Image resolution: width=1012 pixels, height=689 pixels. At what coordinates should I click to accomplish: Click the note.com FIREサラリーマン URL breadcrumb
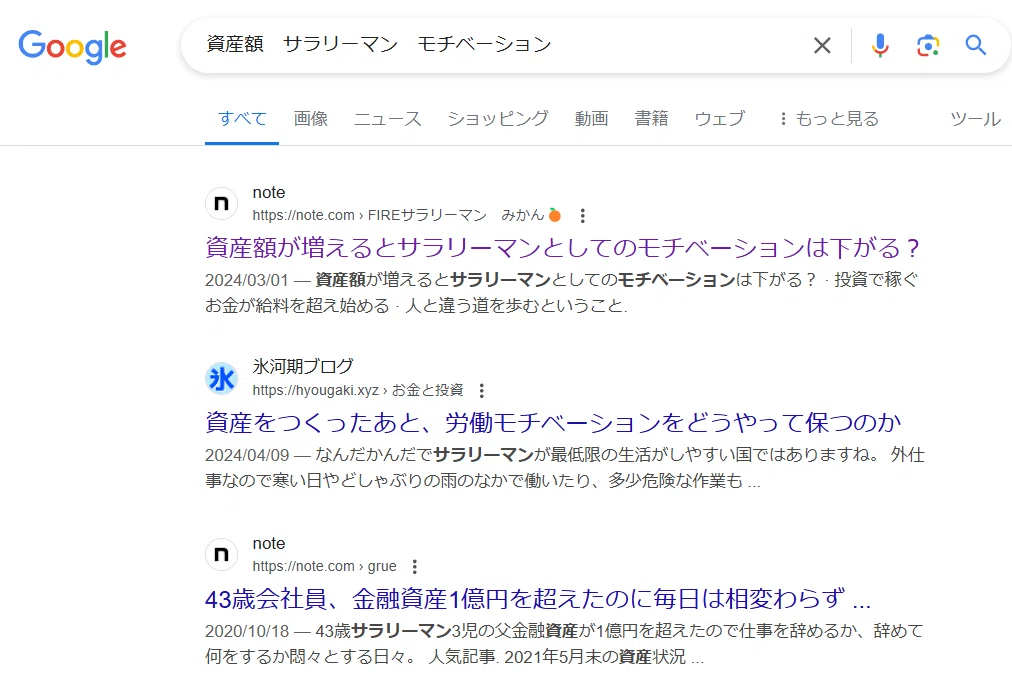(x=407, y=215)
